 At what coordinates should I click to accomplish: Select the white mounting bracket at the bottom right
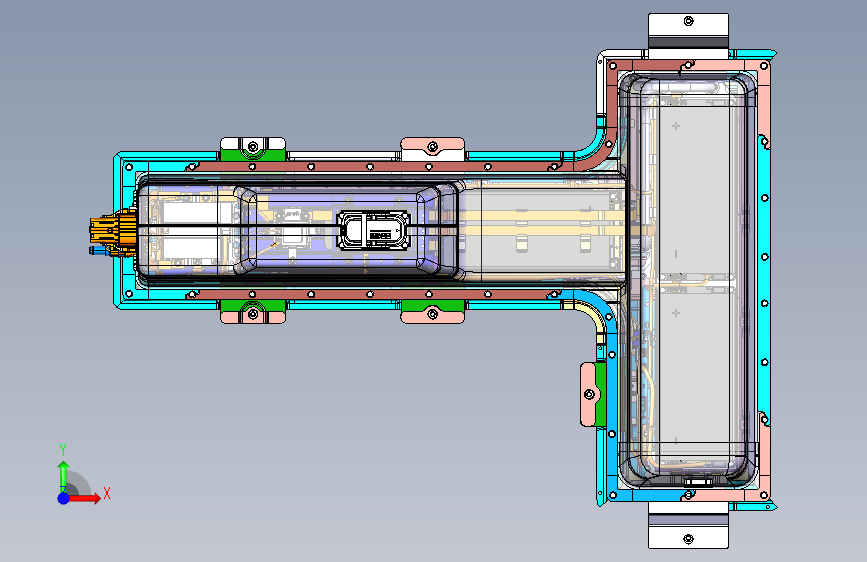coord(688,525)
